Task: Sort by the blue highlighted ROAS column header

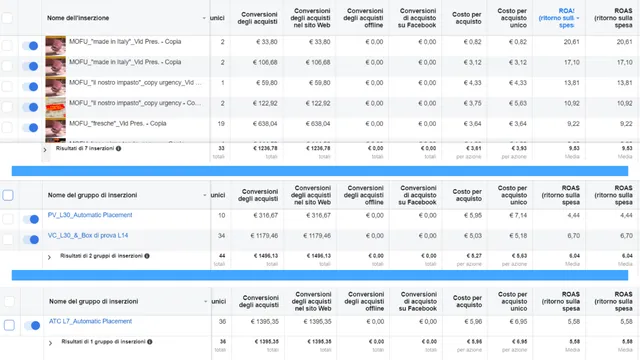Action: point(559,18)
